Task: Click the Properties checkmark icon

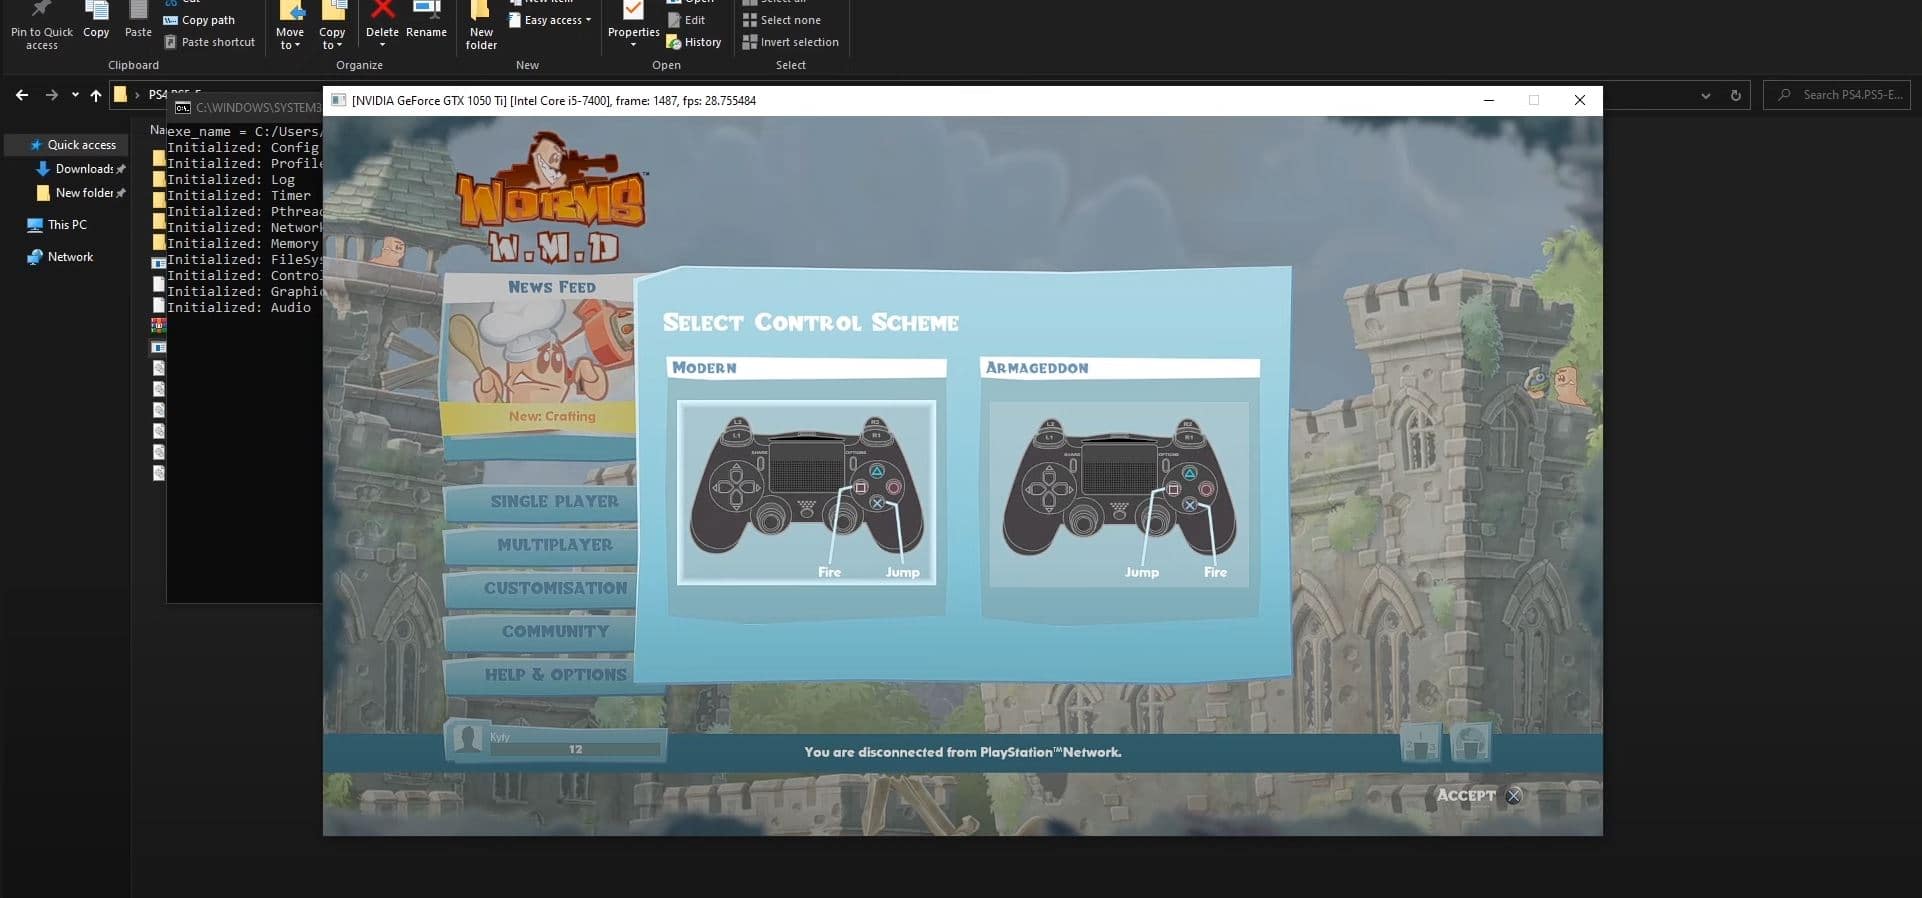Action: pos(633,10)
